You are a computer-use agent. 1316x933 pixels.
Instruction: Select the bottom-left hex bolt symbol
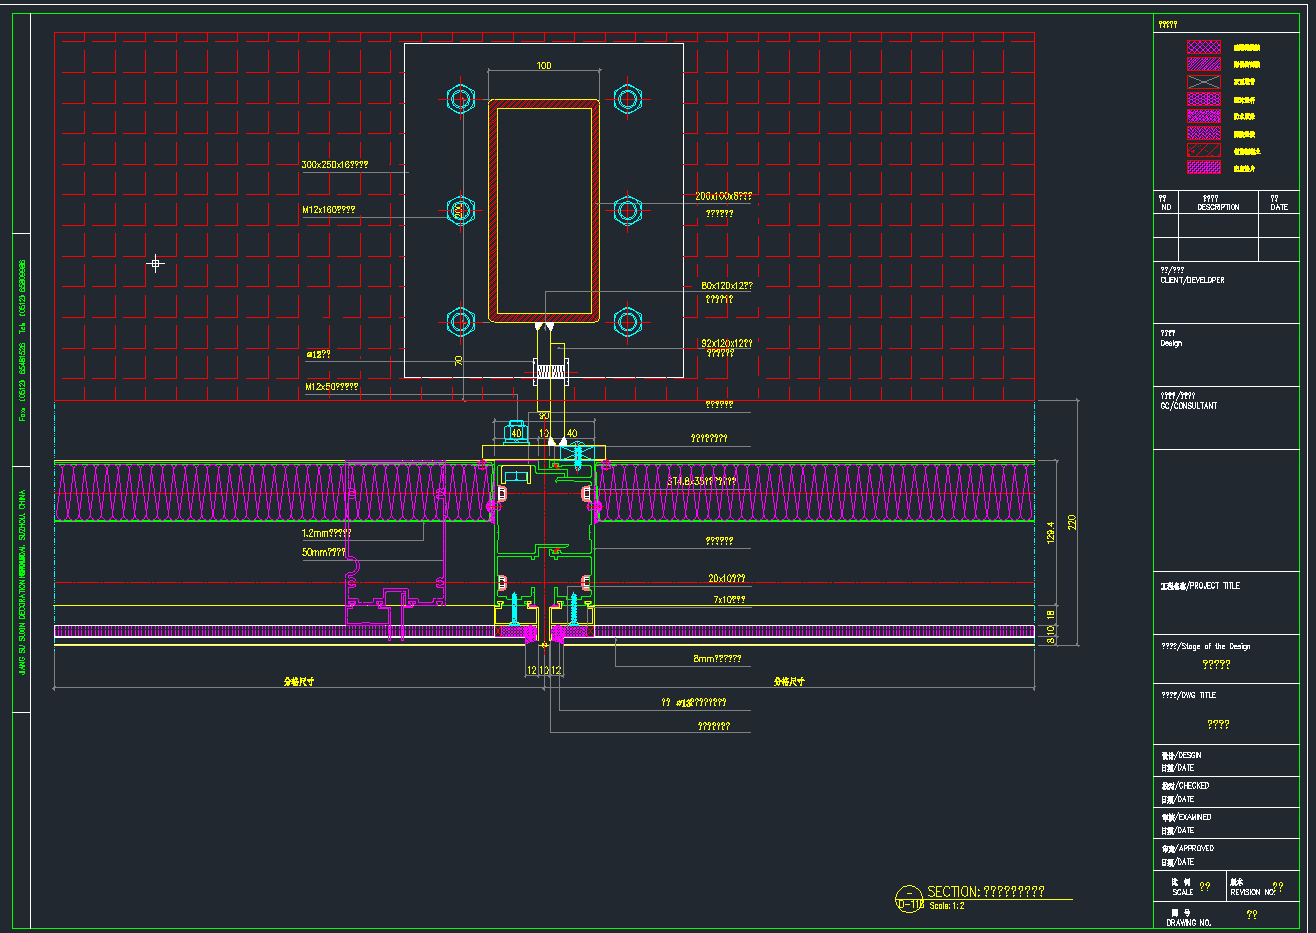click(460, 321)
